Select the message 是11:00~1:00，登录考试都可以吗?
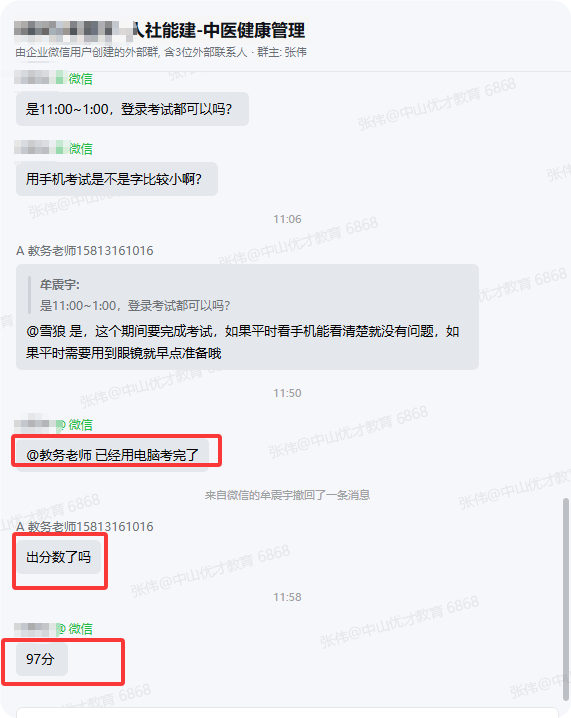This screenshot has width=571, height=718. click(x=132, y=109)
